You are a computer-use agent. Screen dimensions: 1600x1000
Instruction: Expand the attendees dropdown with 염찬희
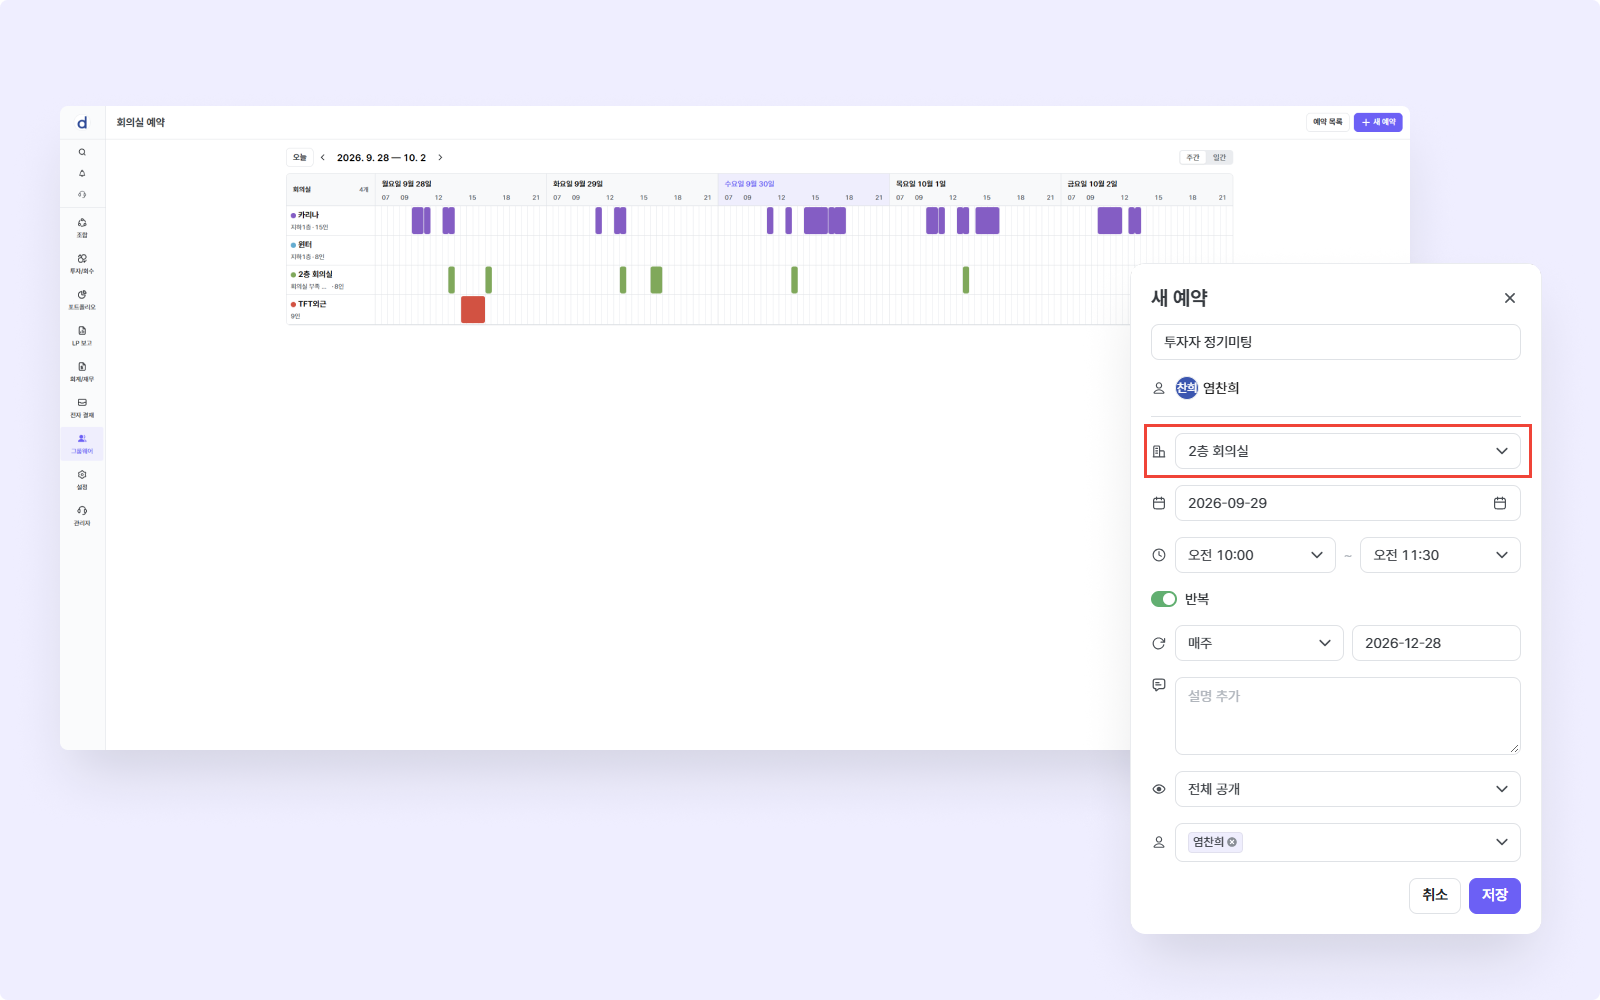tap(1347, 842)
